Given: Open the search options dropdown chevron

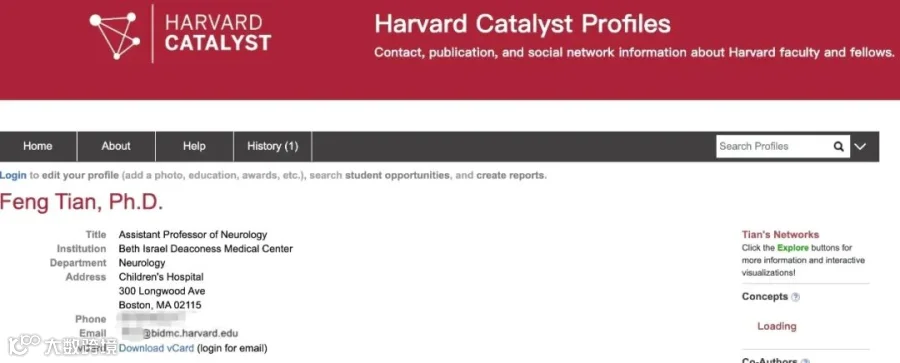Looking at the screenshot, I should tap(859, 146).
